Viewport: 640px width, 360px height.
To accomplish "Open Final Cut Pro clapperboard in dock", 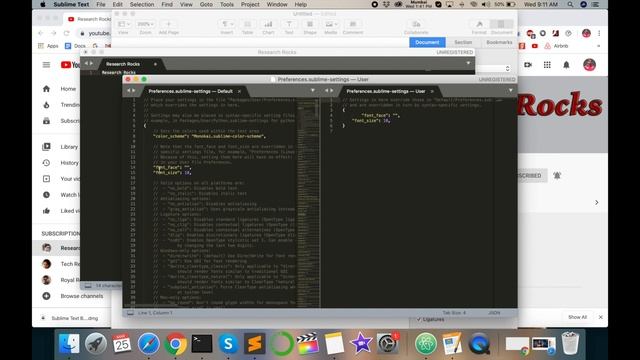I will pos(308,344).
